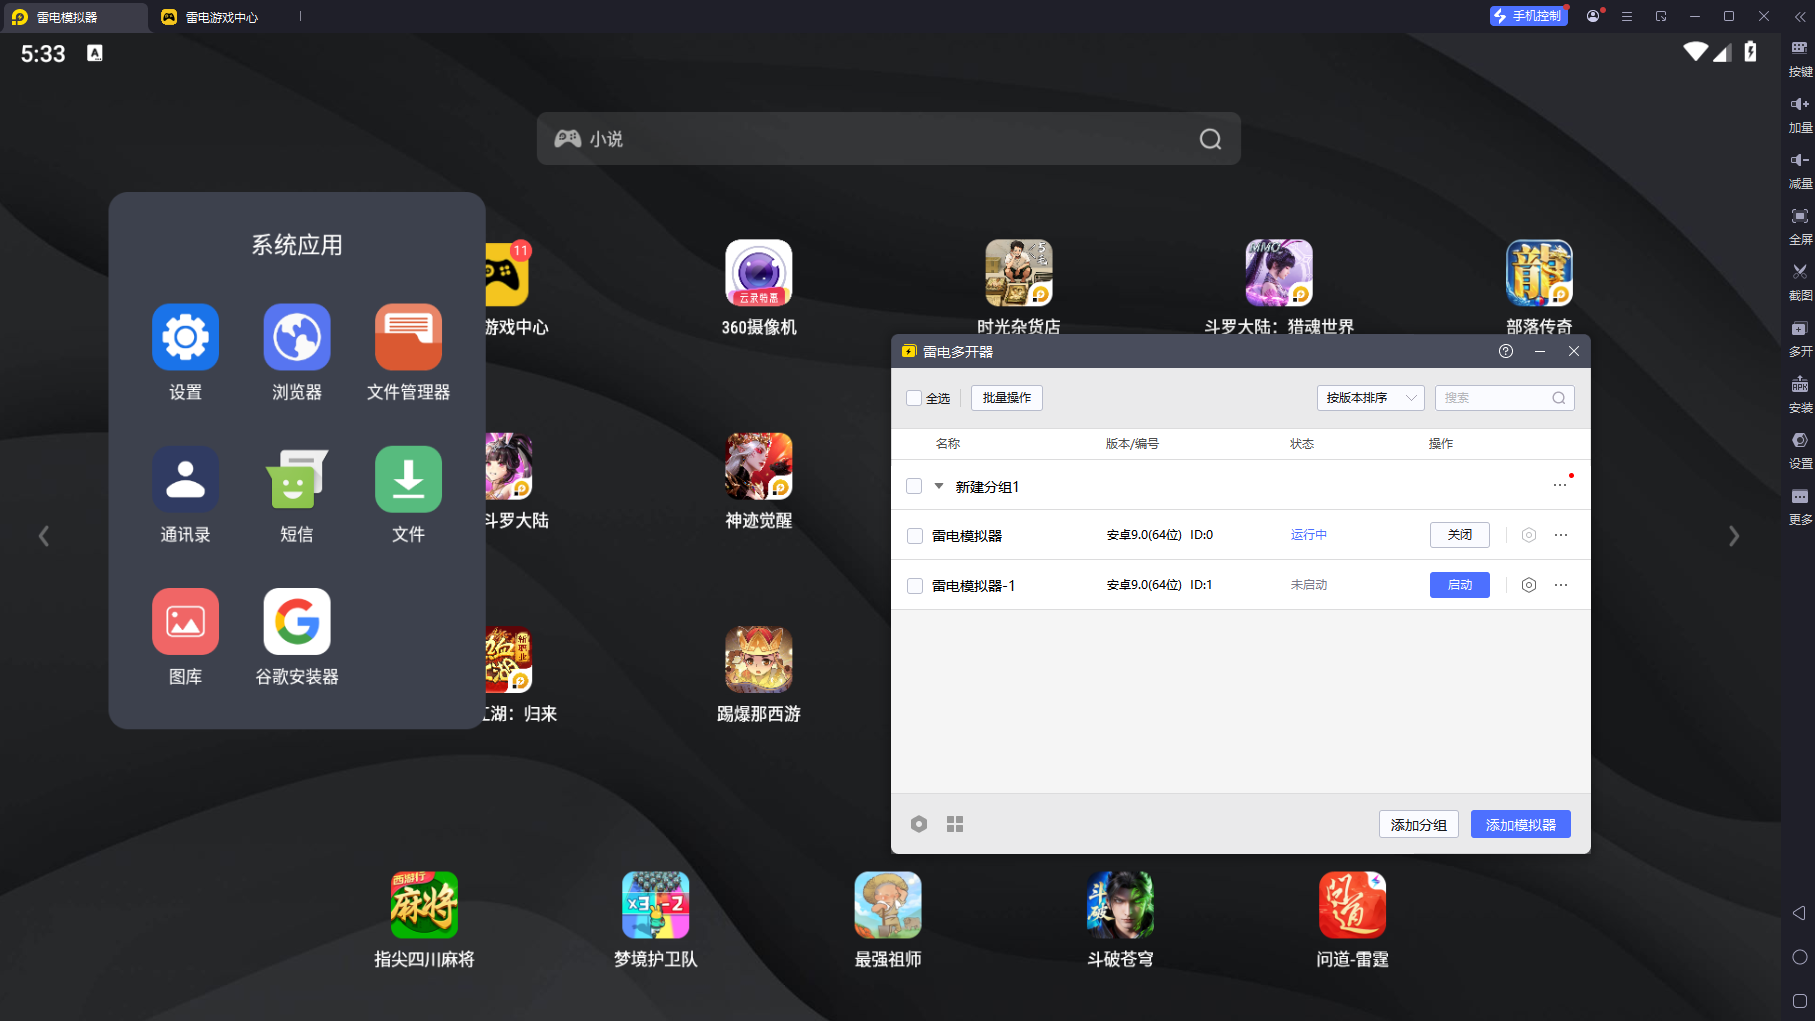Launch the 梦境护卫队 game

tap(656, 905)
